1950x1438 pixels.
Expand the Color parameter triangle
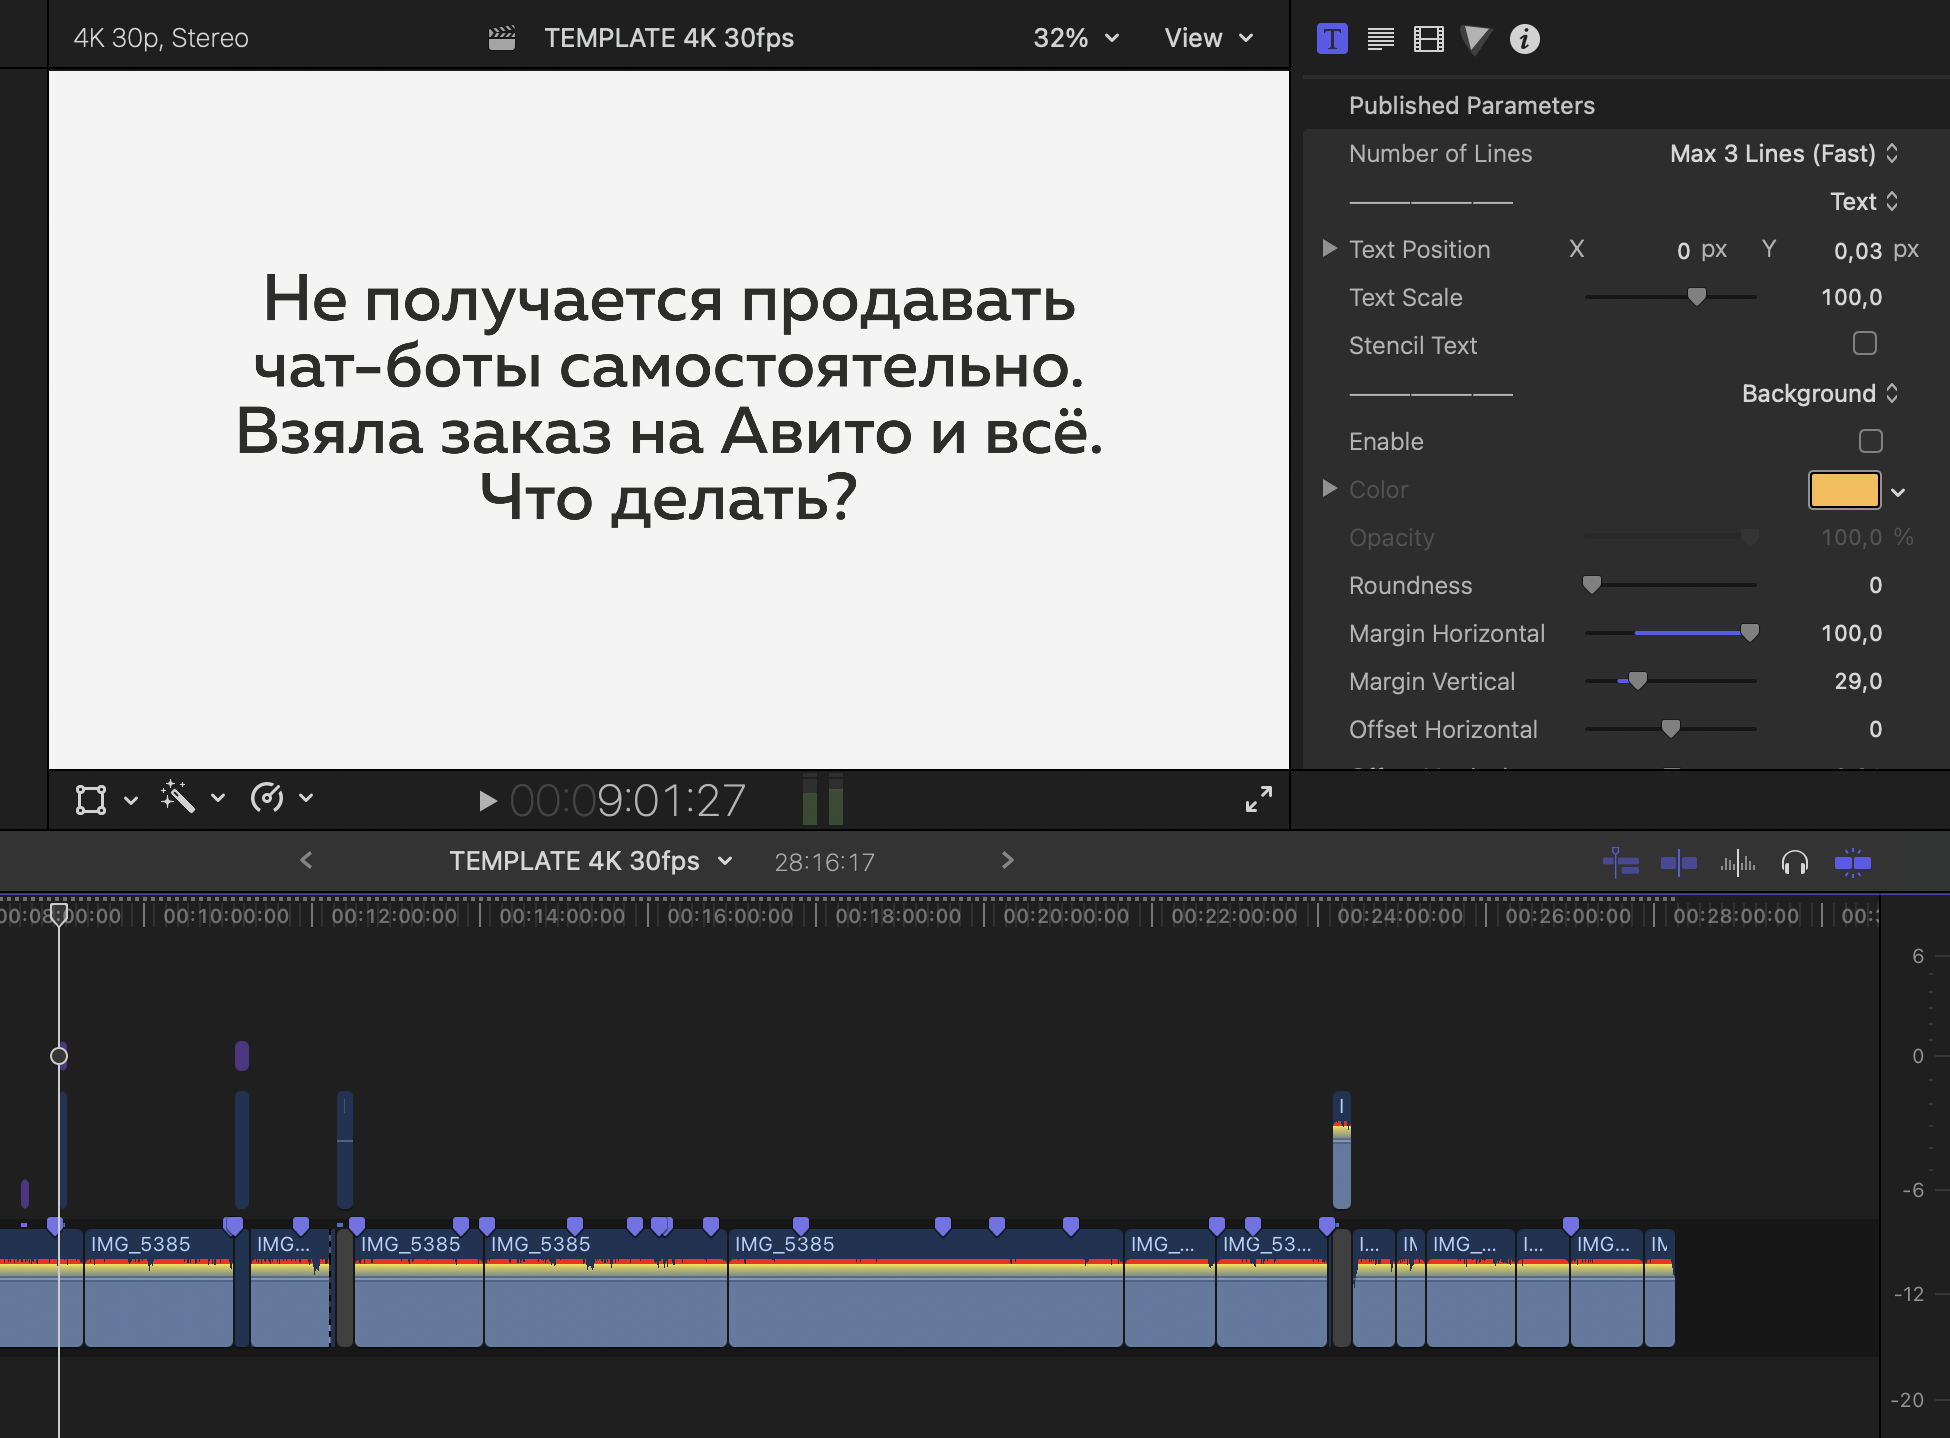coord(1330,488)
